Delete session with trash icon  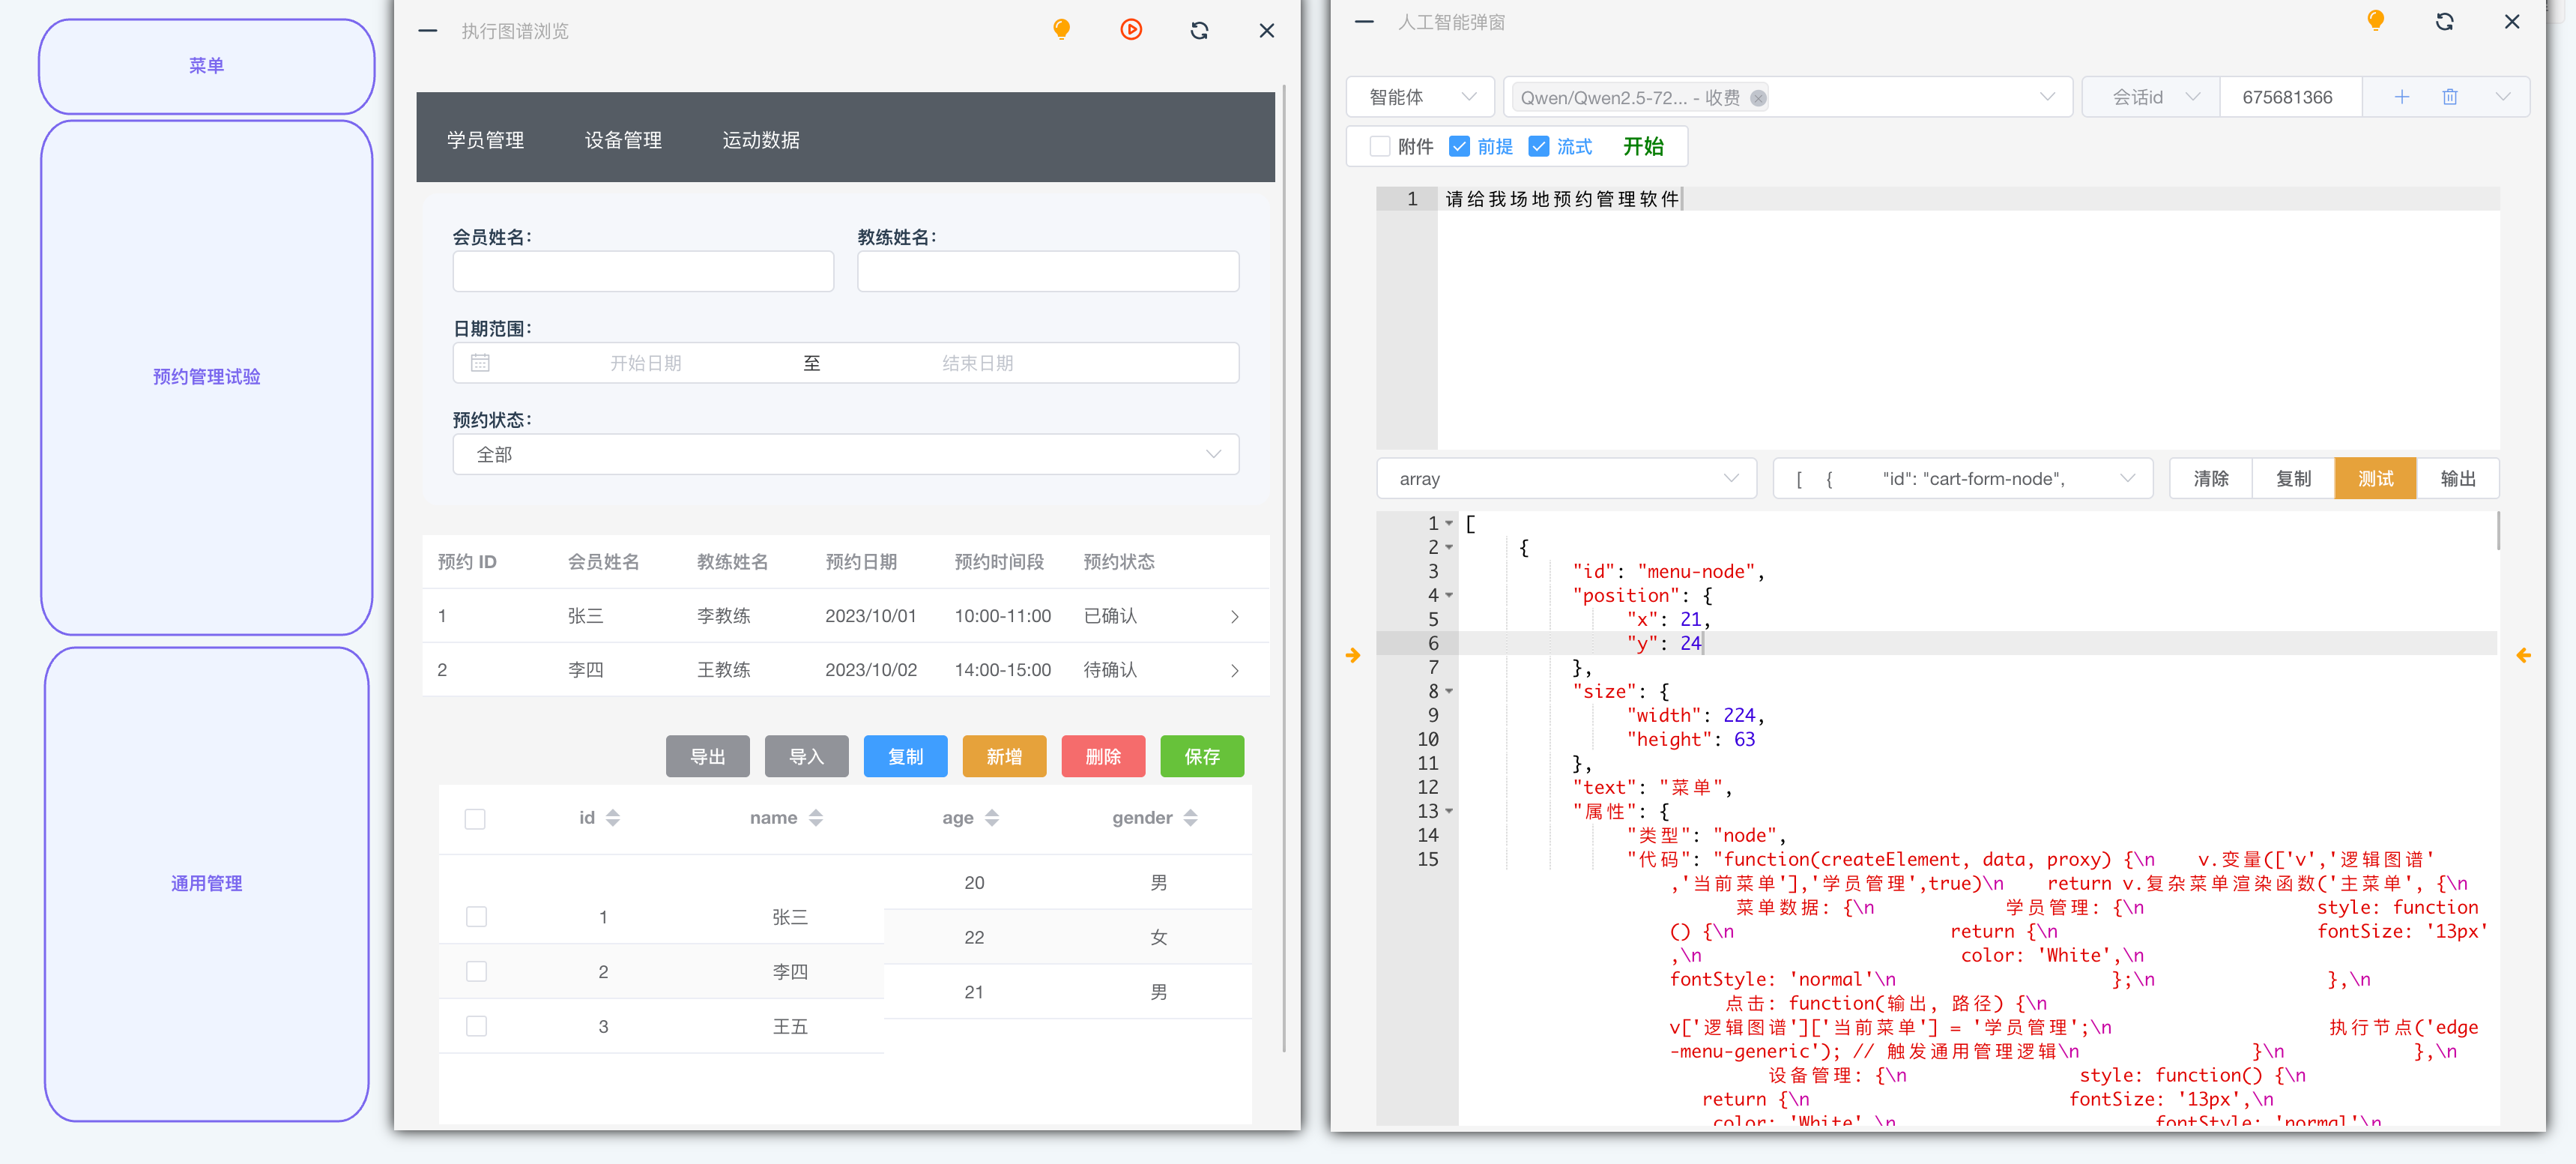(2450, 97)
